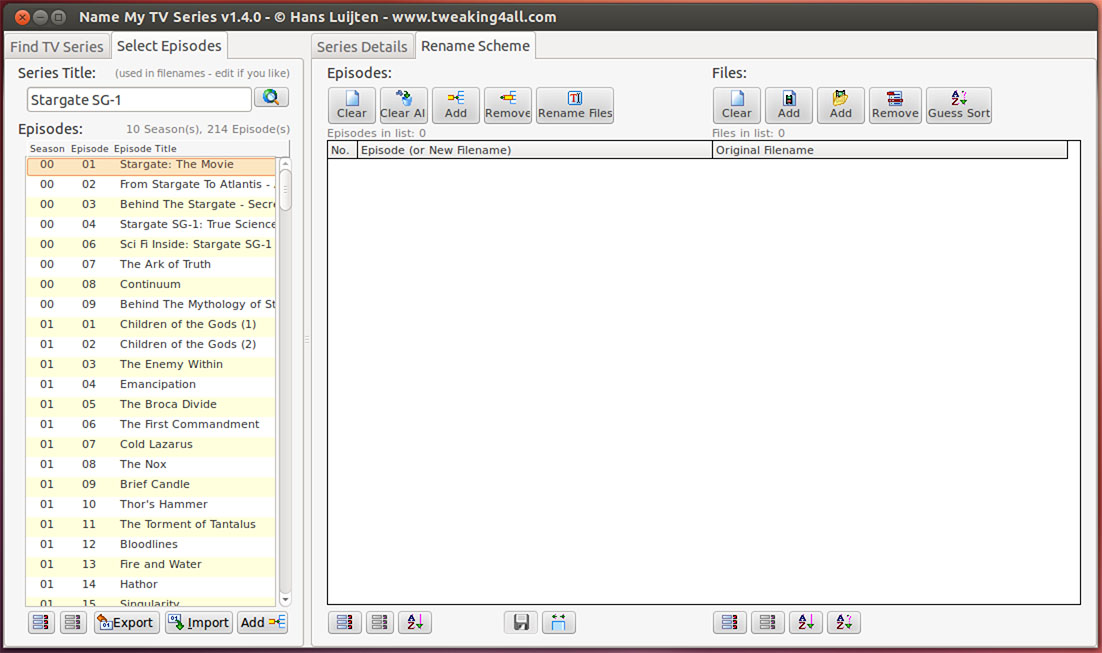Select episode Bloodlines
This screenshot has height=653, width=1102.
pos(151,545)
